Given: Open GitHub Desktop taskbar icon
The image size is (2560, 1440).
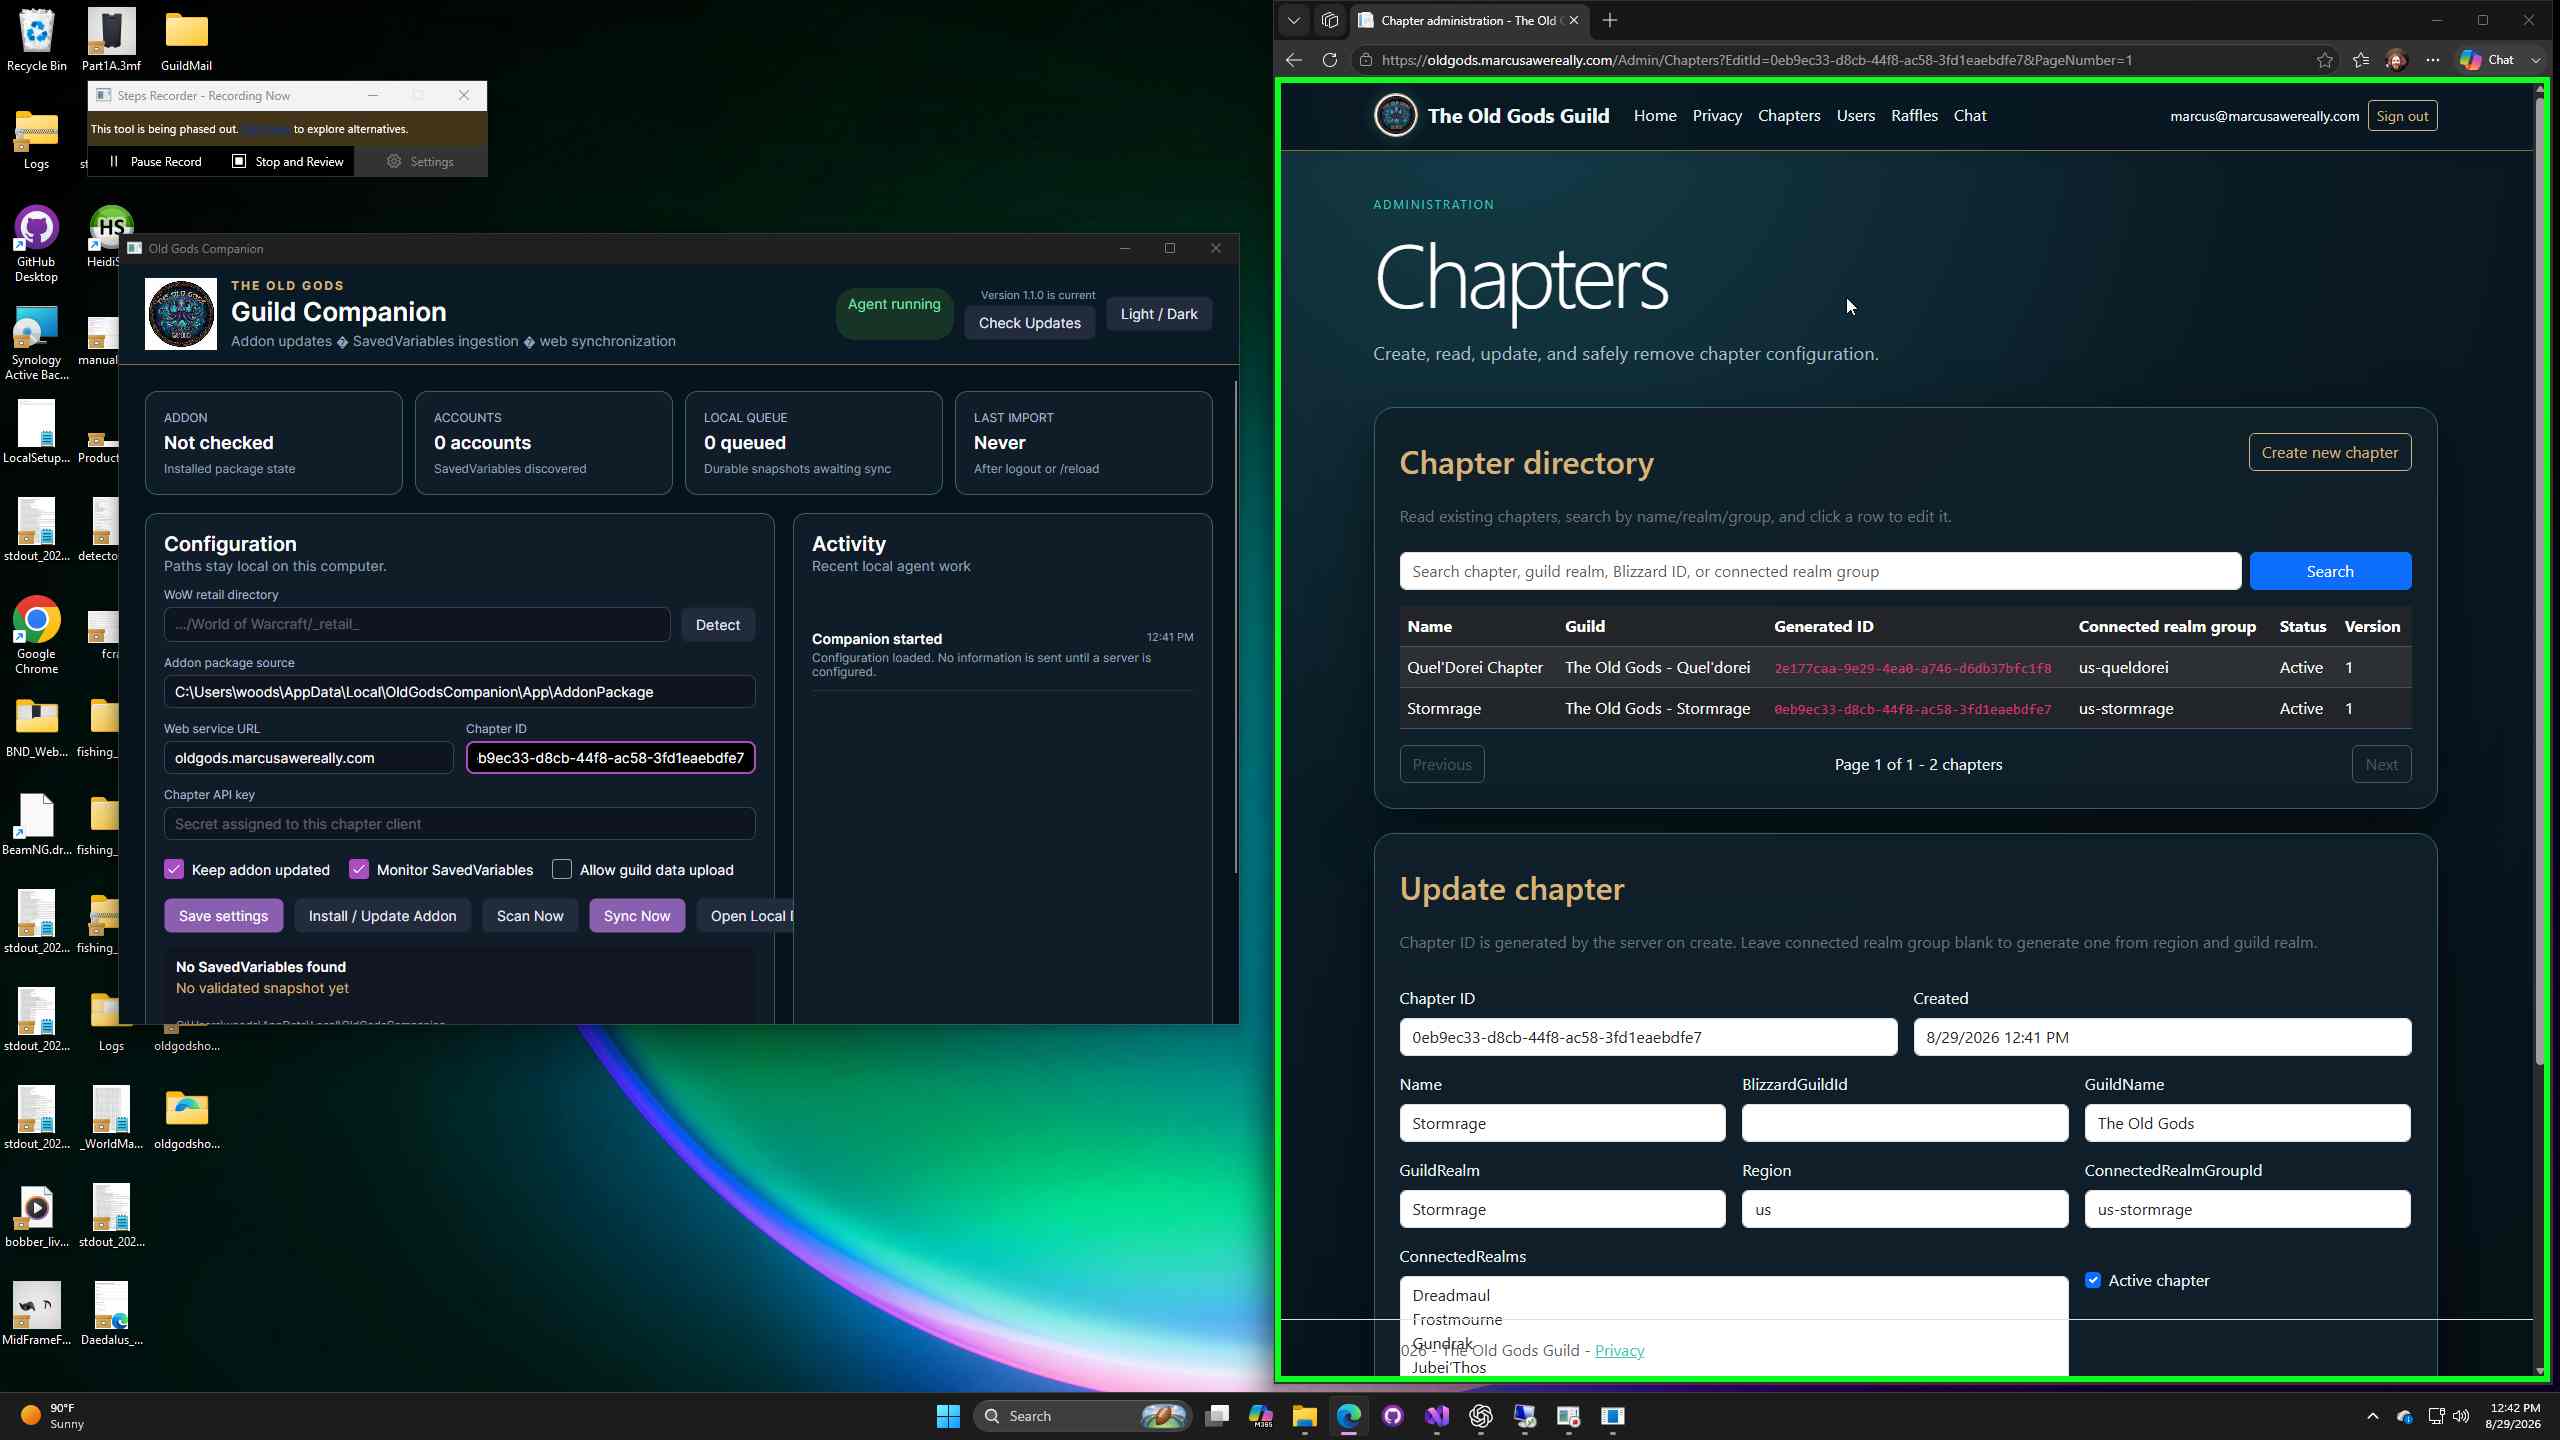Looking at the screenshot, I should click(x=1392, y=1416).
